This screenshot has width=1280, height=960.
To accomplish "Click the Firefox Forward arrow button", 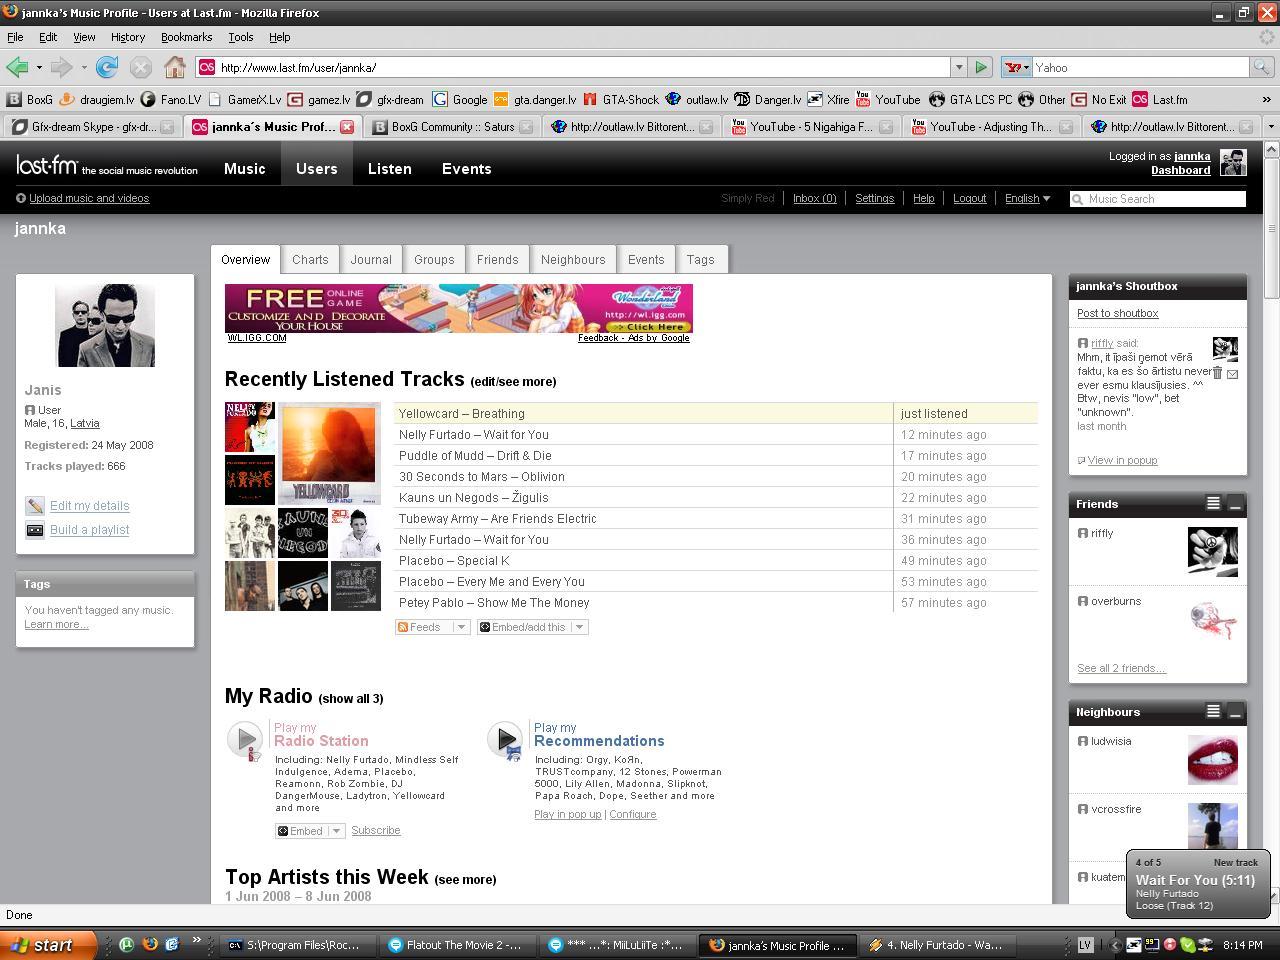I will click(61, 67).
